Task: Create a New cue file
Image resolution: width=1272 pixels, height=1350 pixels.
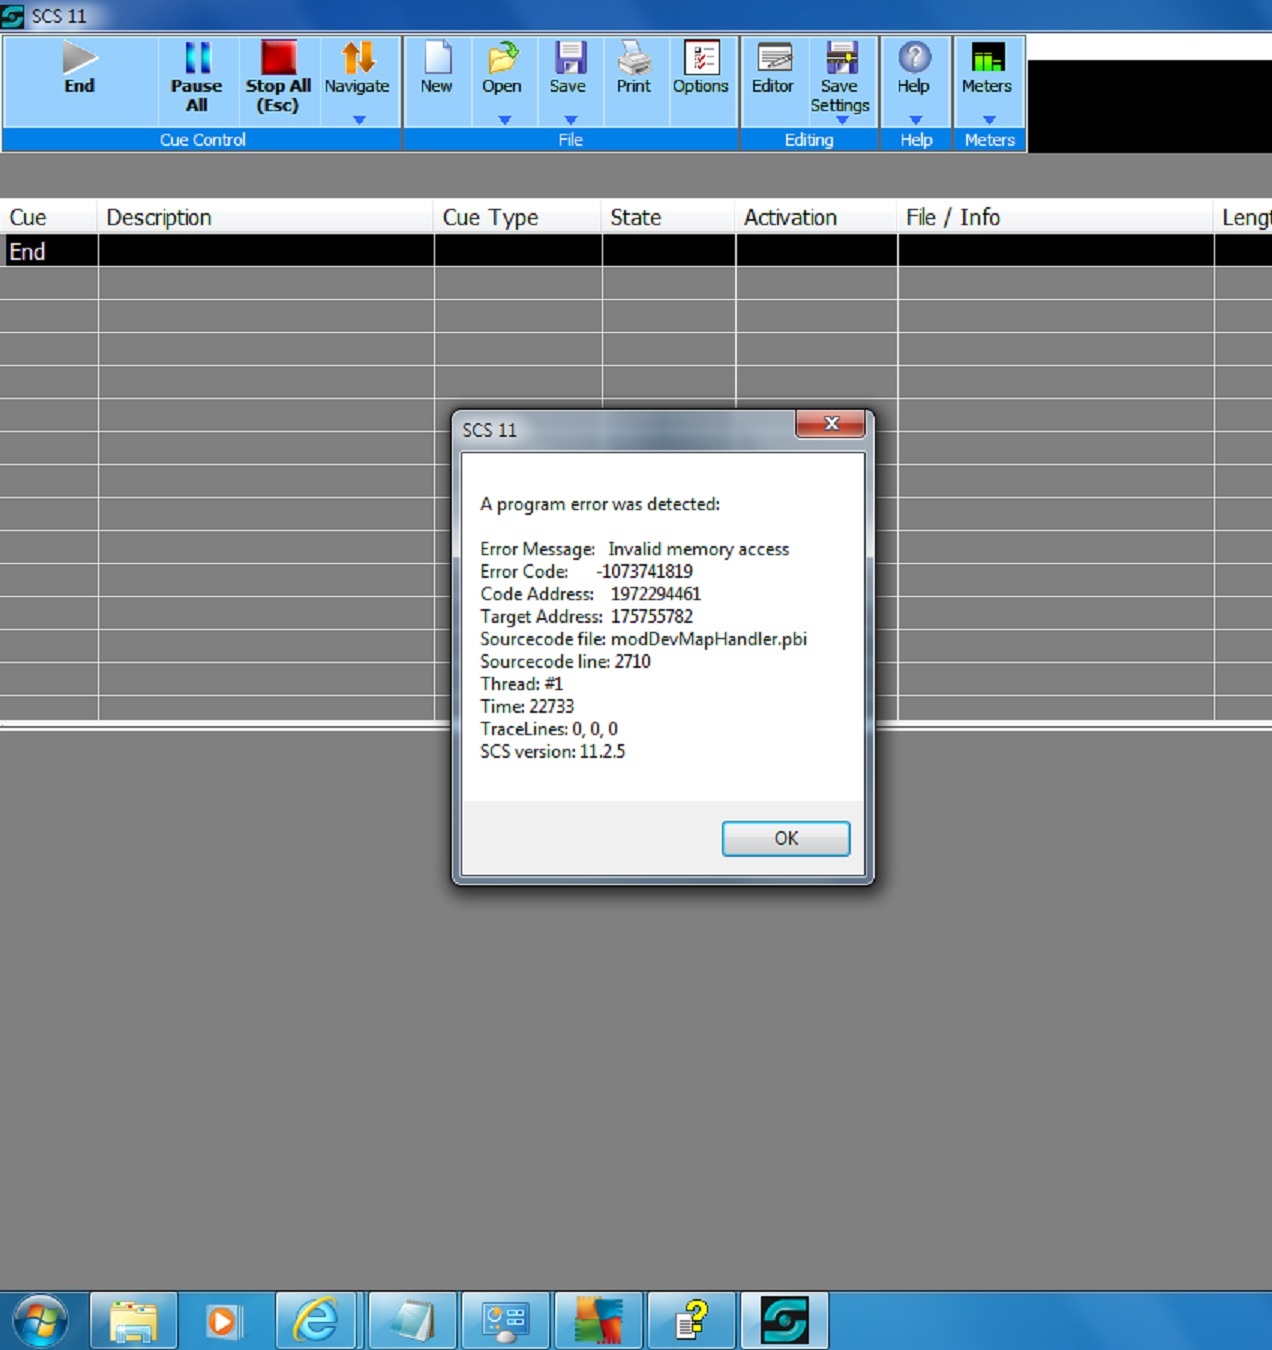Action: pos(437,60)
